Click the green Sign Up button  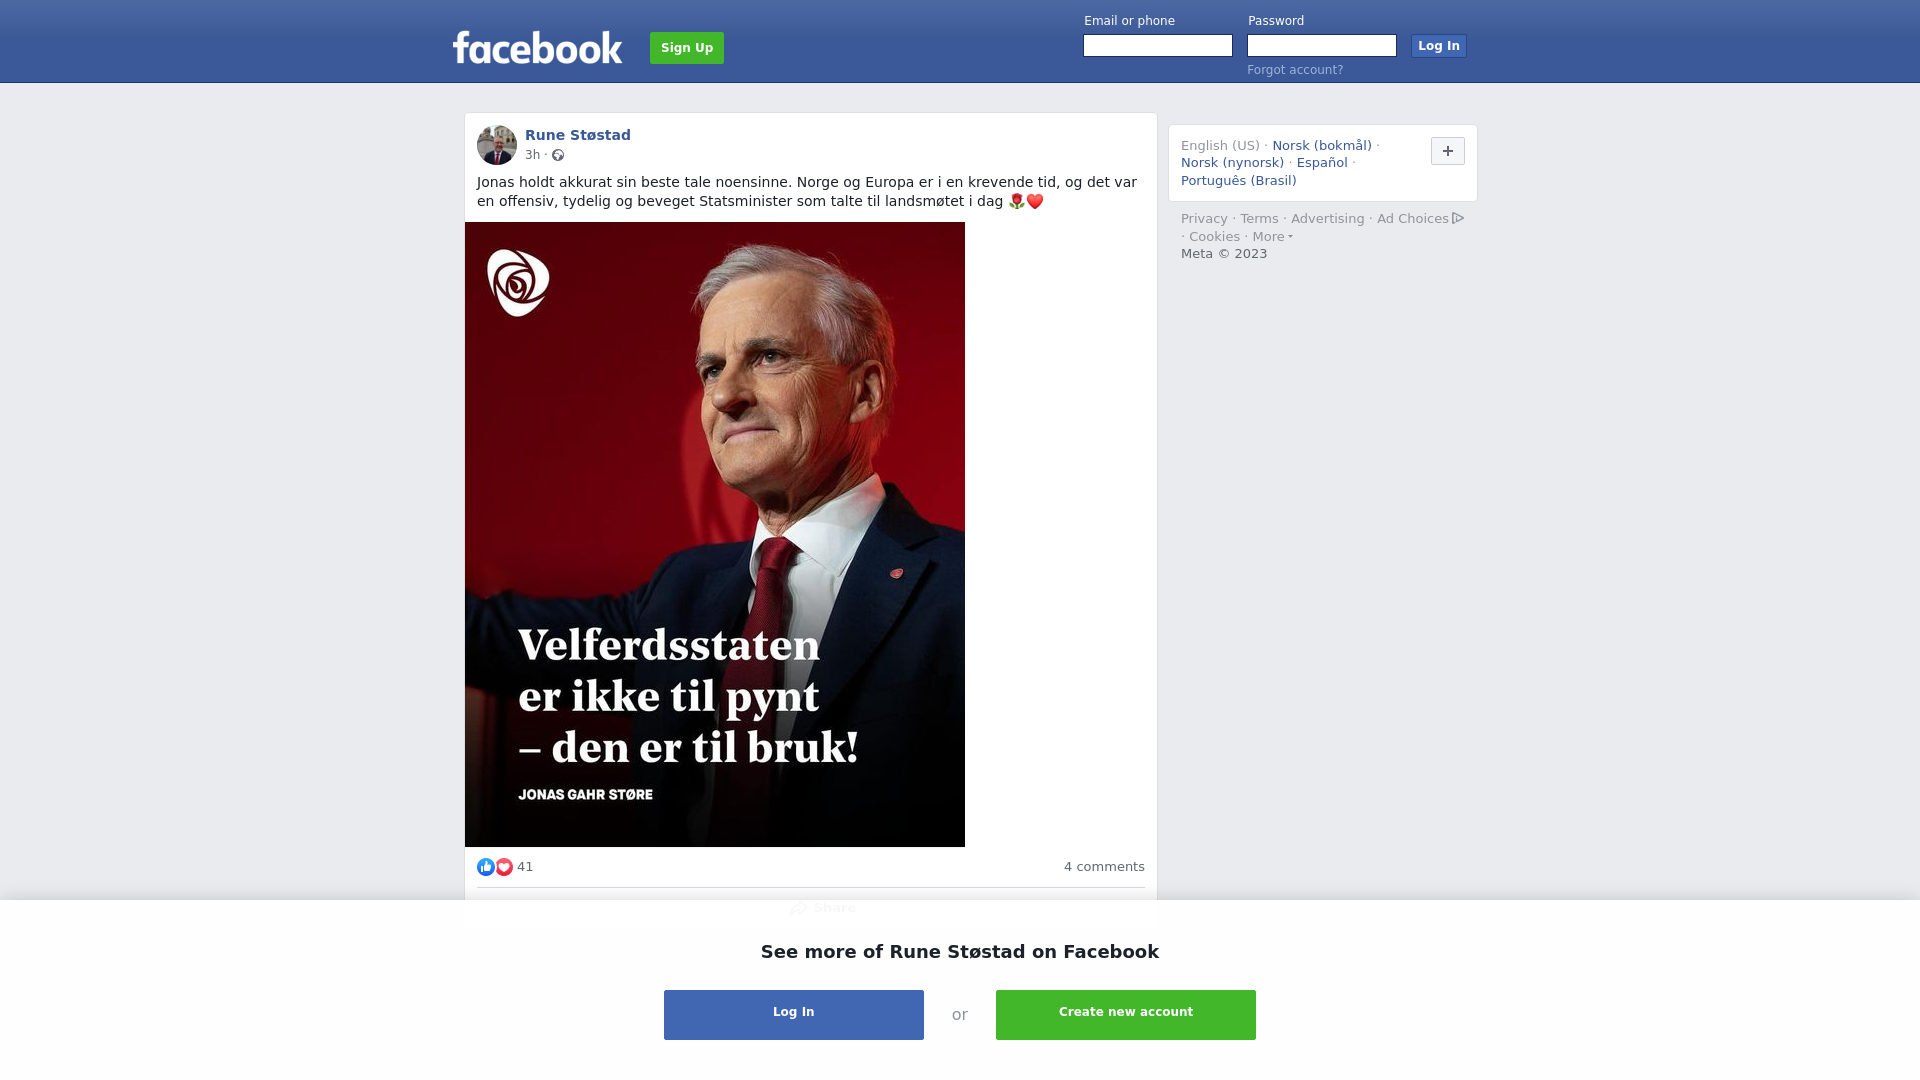tap(687, 48)
